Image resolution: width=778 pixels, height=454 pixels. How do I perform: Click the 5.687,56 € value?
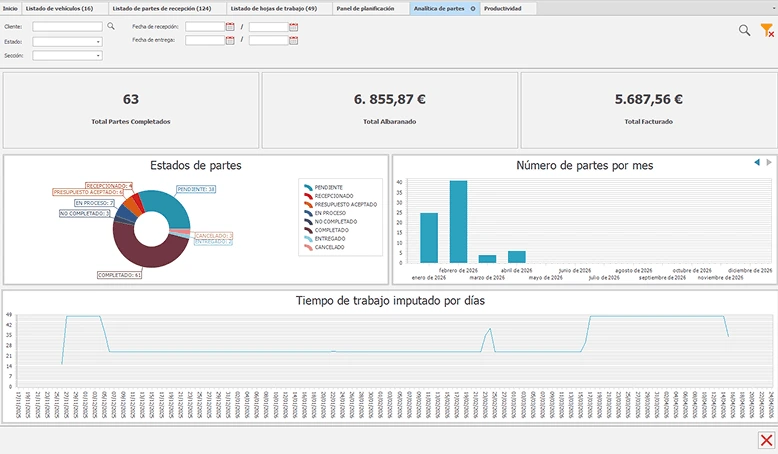649,99
